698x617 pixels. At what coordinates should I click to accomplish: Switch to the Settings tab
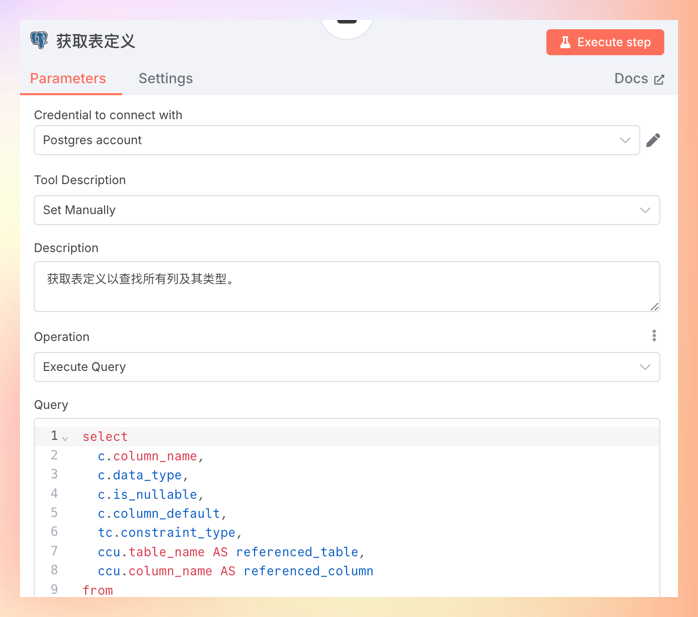pyautogui.click(x=166, y=78)
